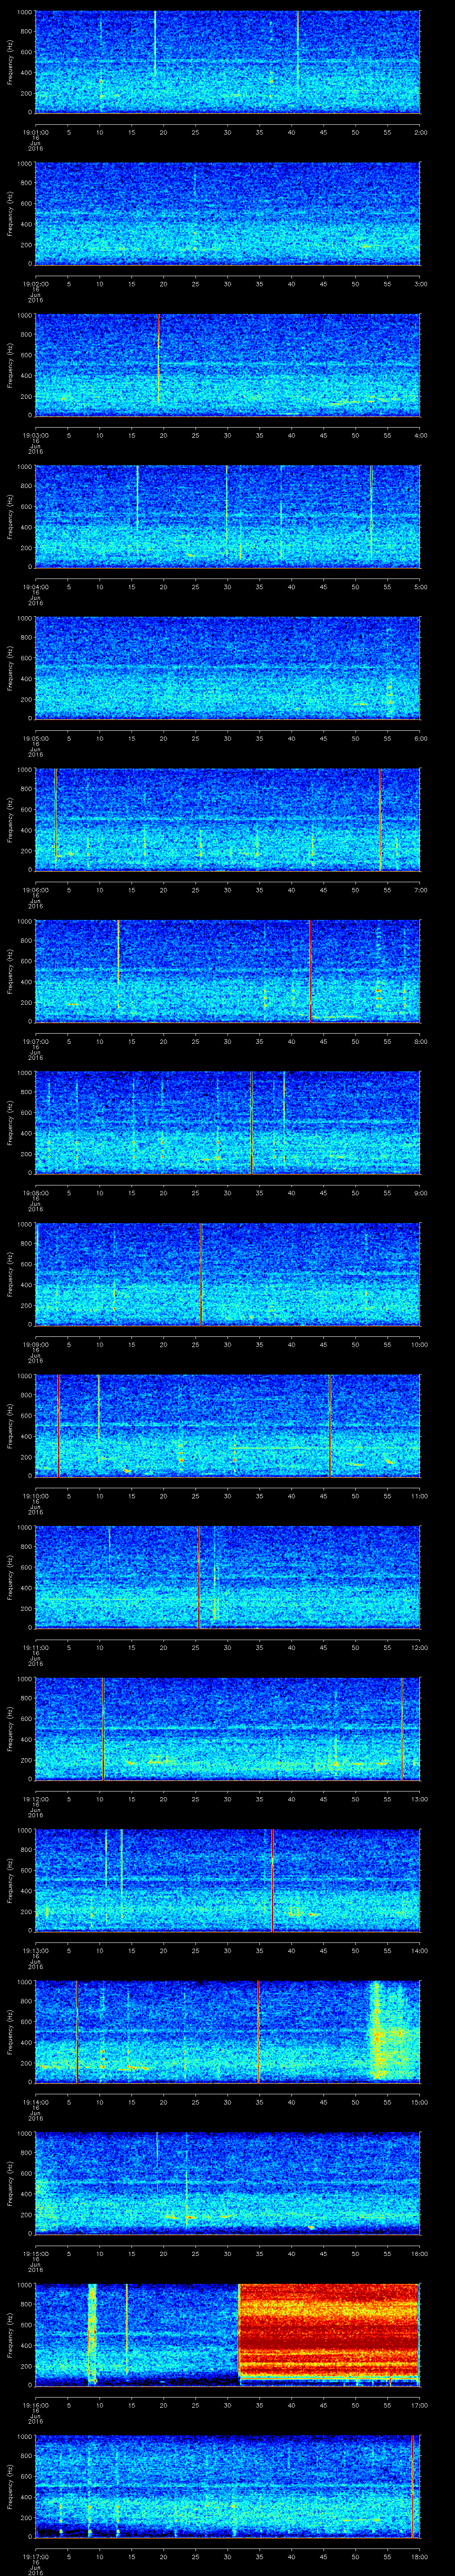The image size is (455, 2576).
Task: Pick the spectrogram panel starting at 19:09:00
Action: pos(227,1274)
